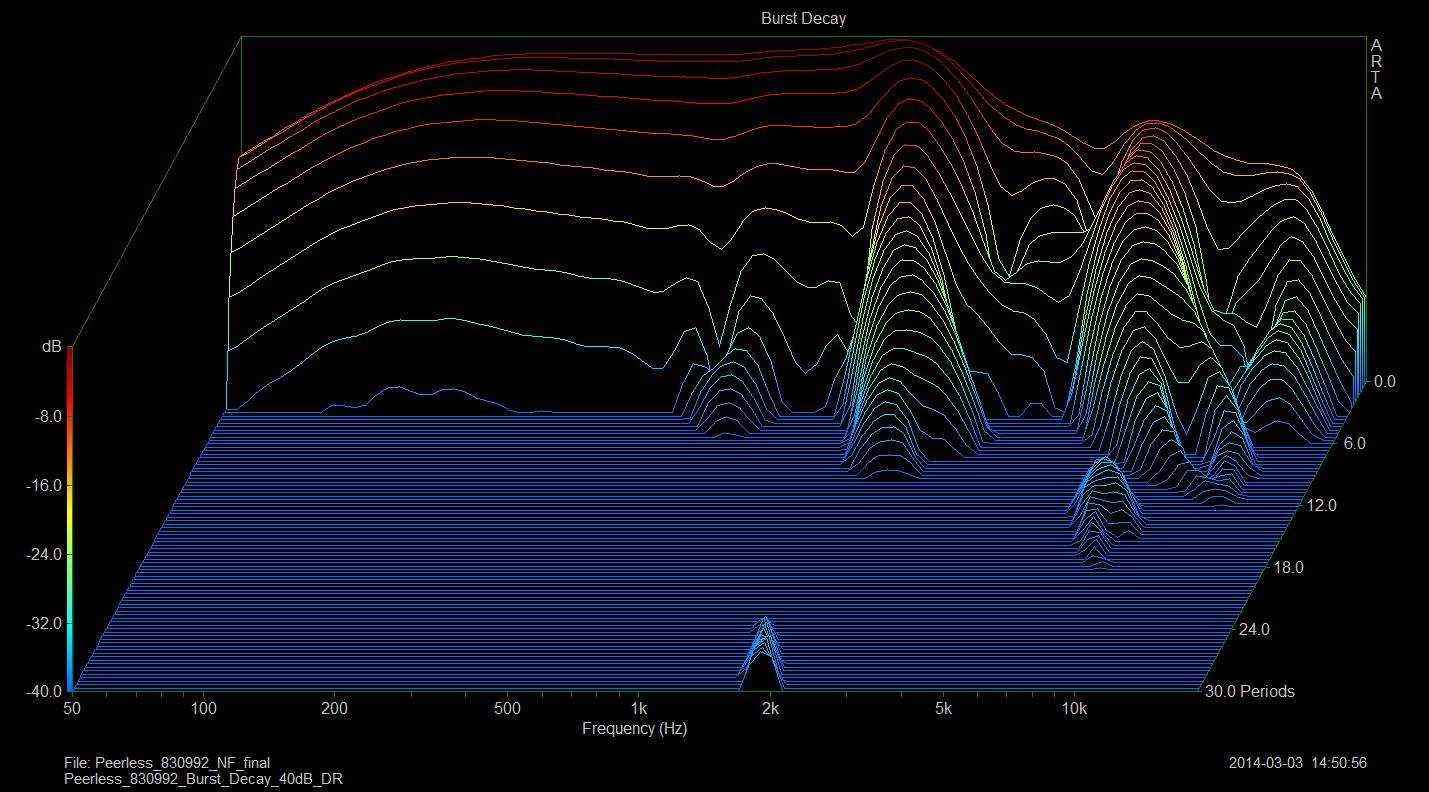The height and width of the screenshot is (792, 1429).
Task: Click the Peerless_830992_Burst_Decay_40dB_DR caption
Action: (203, 778)
